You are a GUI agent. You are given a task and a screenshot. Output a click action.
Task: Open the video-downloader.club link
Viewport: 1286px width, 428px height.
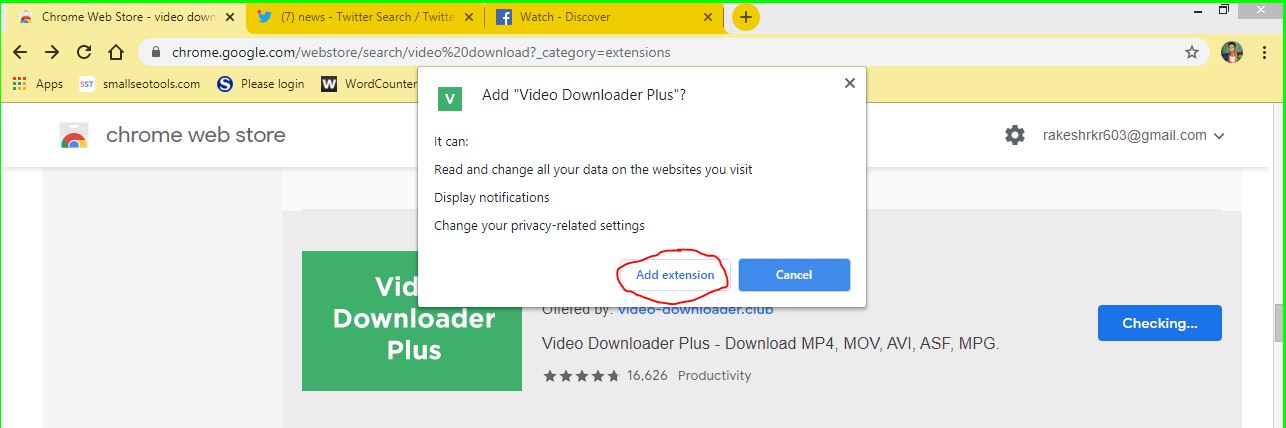[x=695, y=309]
